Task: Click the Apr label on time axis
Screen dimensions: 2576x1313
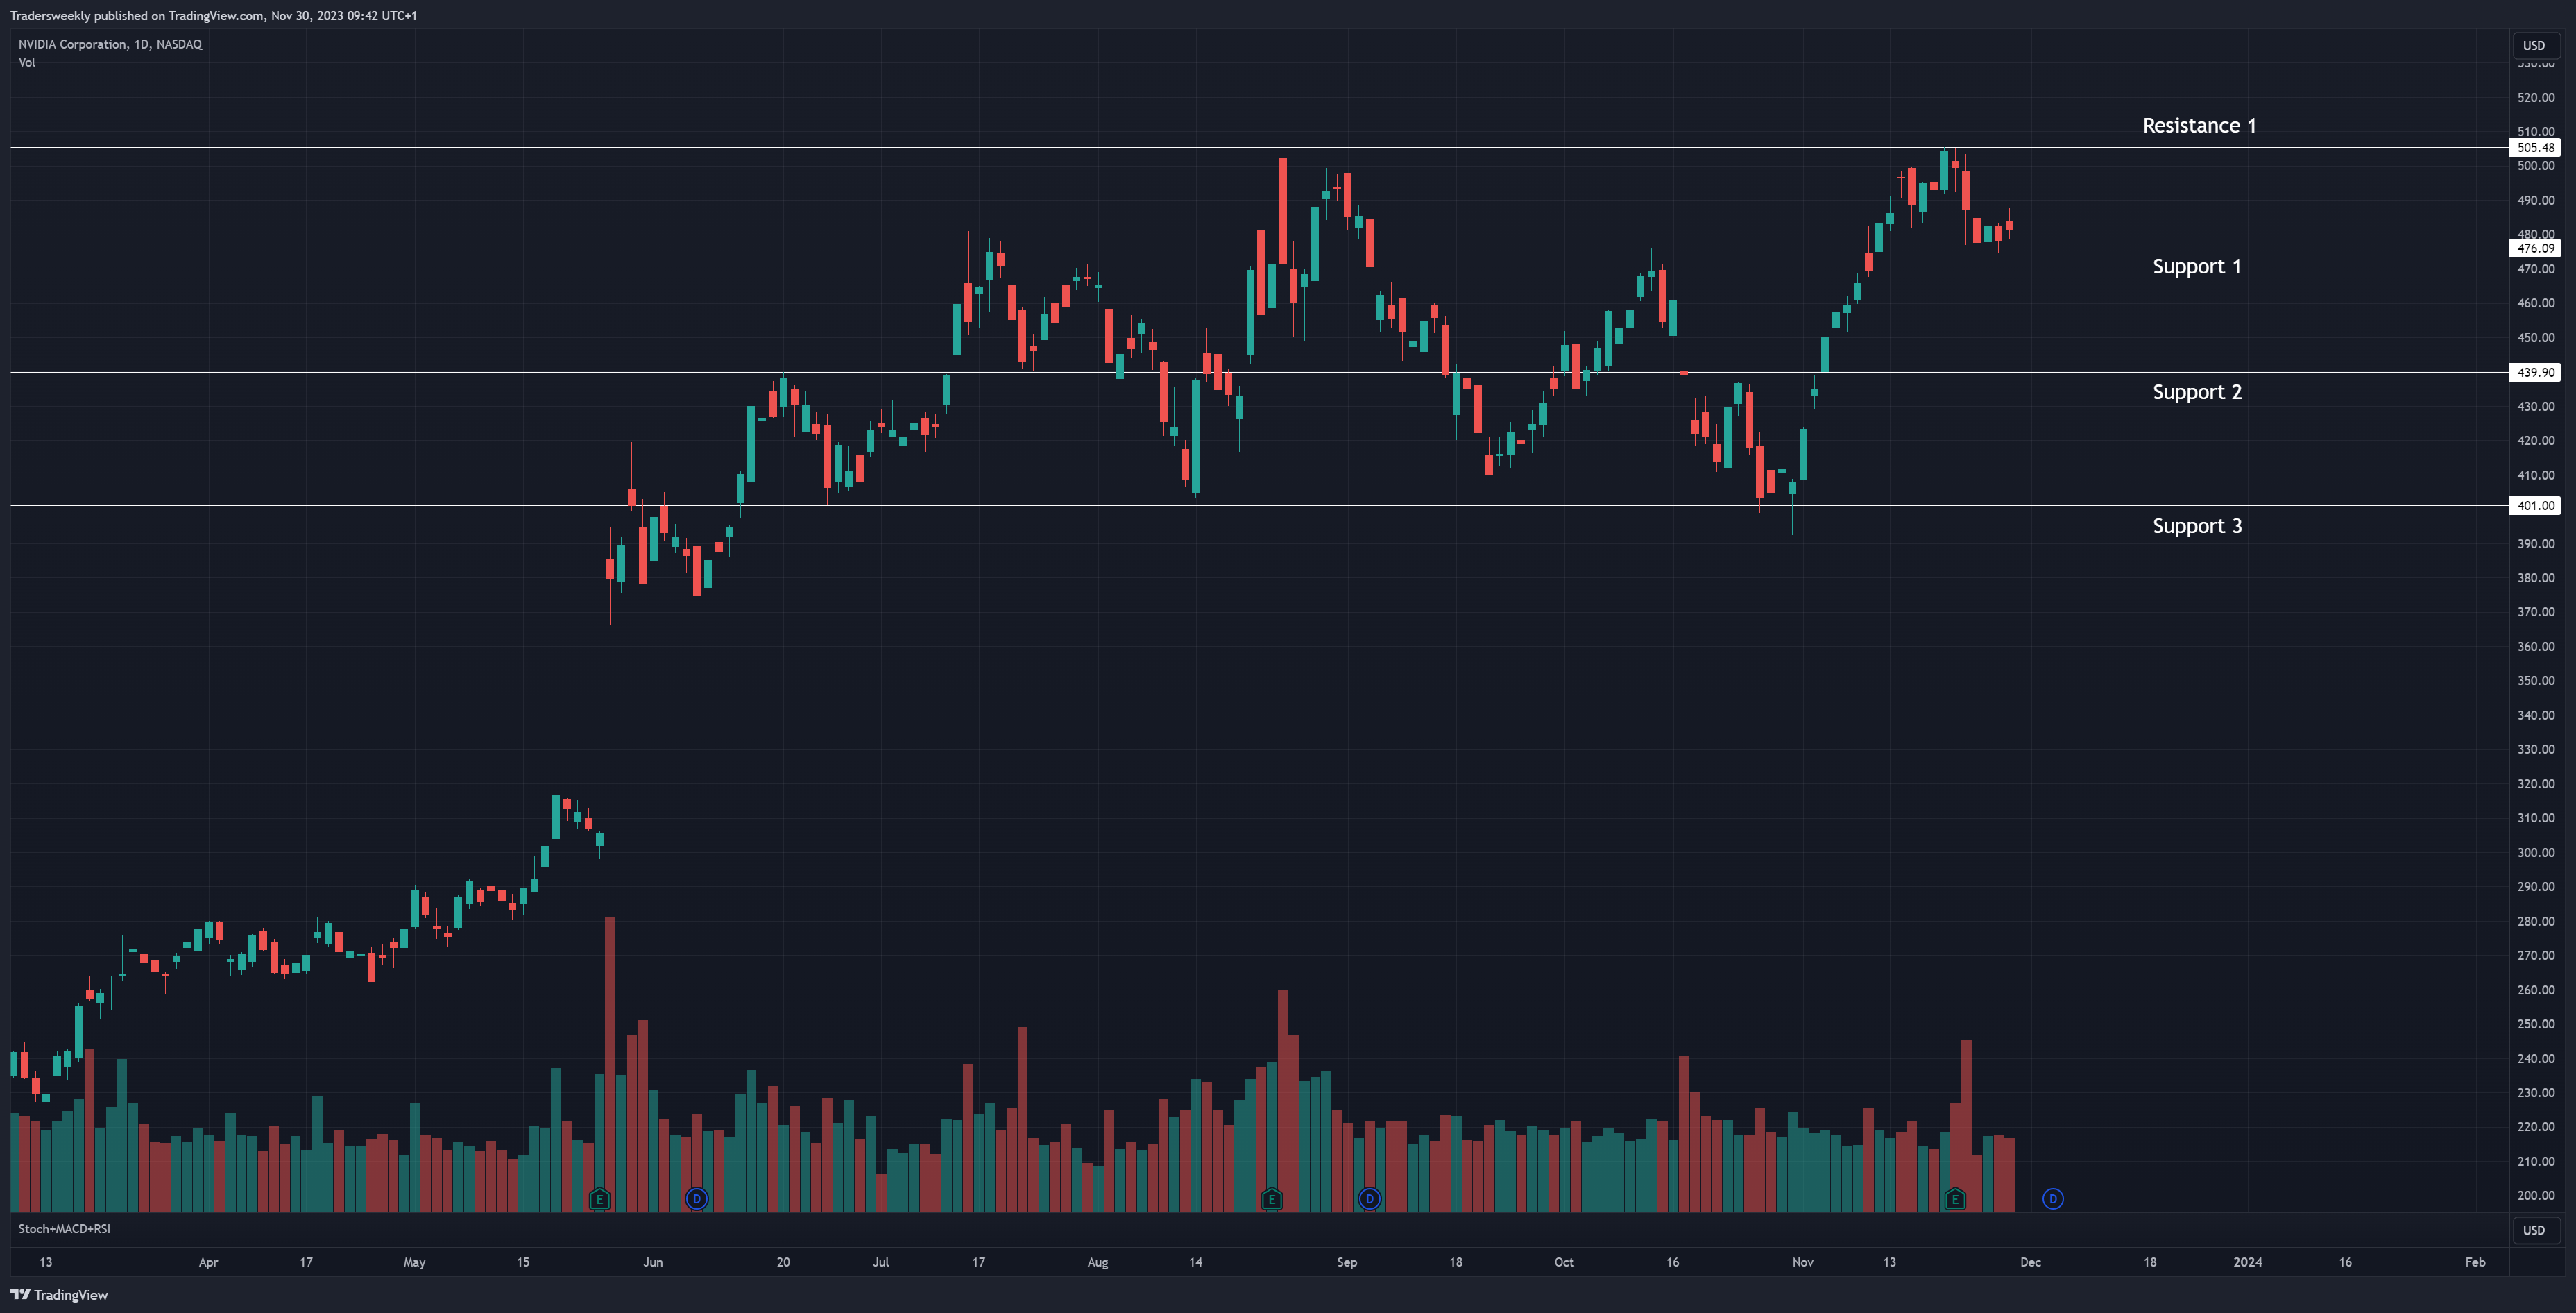Action: pos(208,1262)
